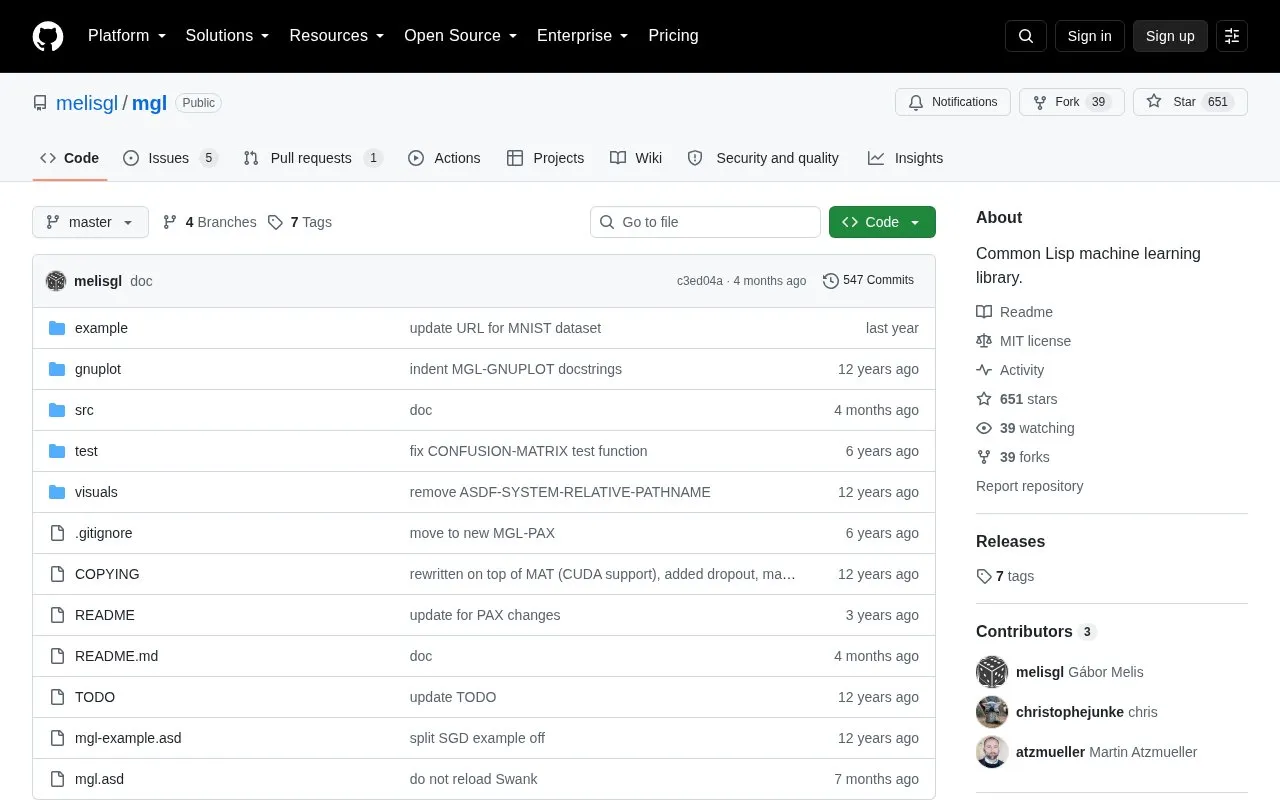Image resolution: width=1280 pixels, height=800 pixels.
Task: Click the melisgl avatar in commit row
Action: [x=56, y=281]
